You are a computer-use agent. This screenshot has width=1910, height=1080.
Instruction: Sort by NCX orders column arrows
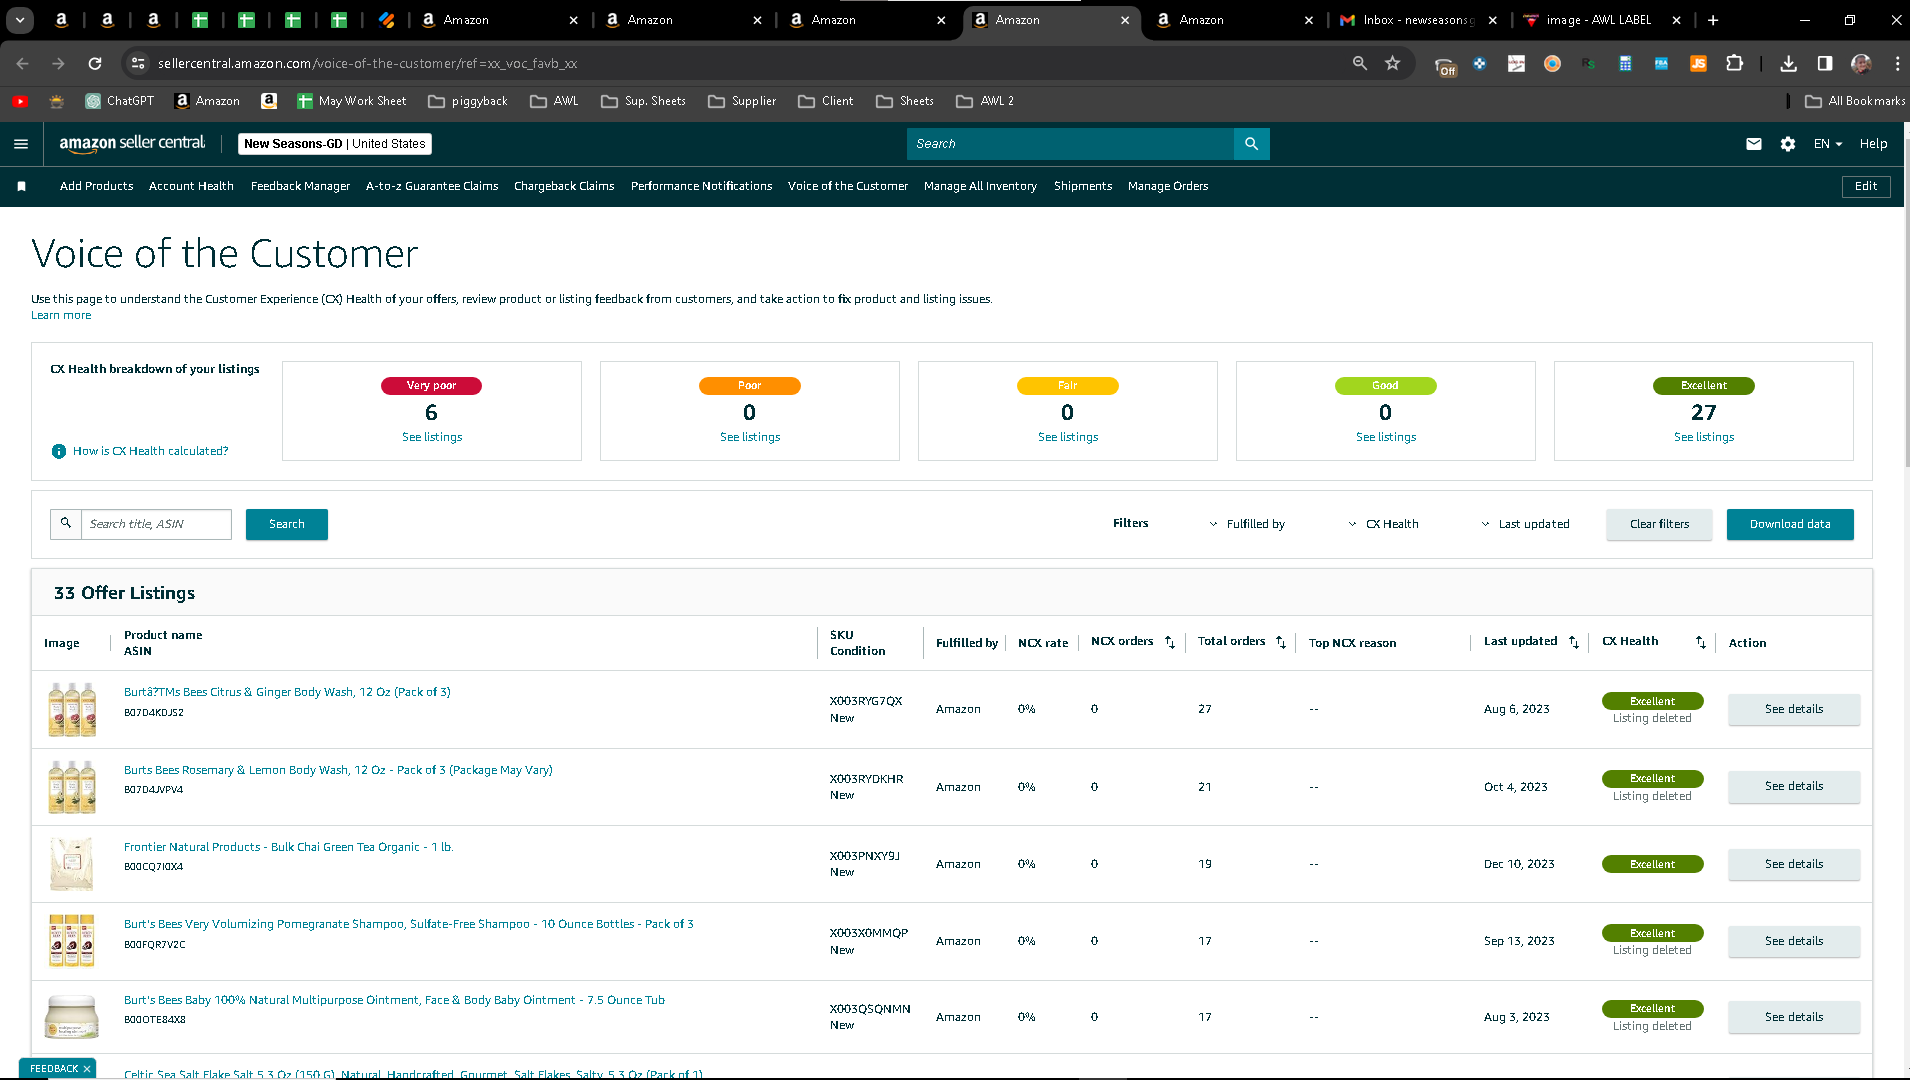pos(1170,642)
